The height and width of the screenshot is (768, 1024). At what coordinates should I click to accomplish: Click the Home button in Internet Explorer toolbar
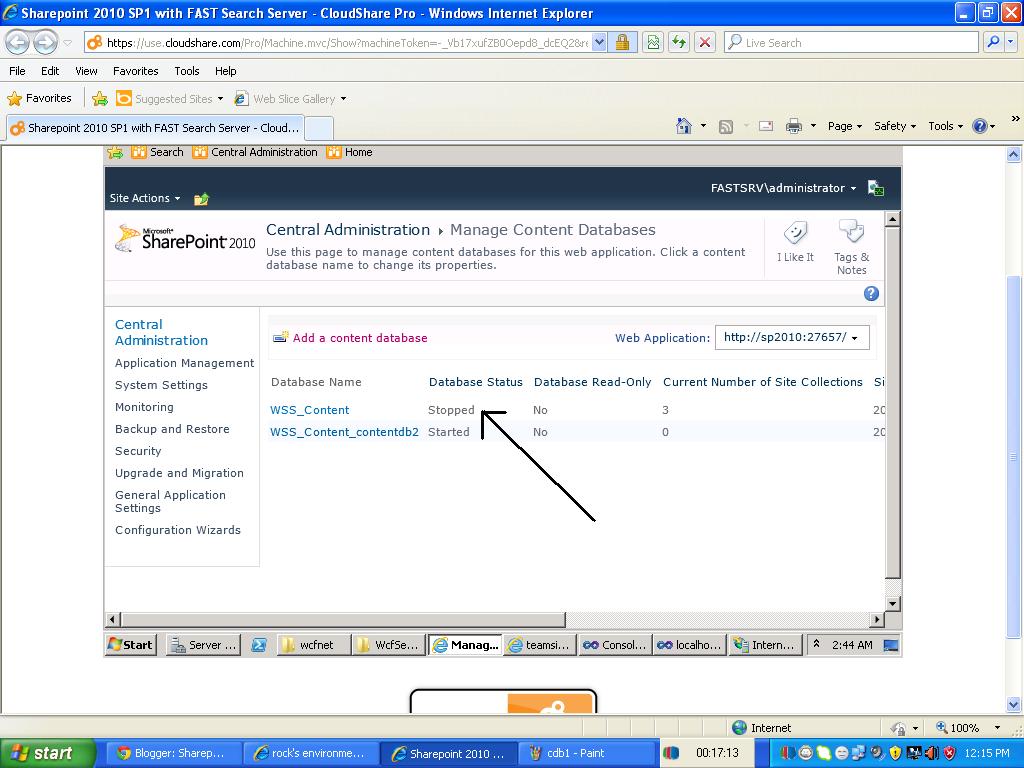point(684,127)
